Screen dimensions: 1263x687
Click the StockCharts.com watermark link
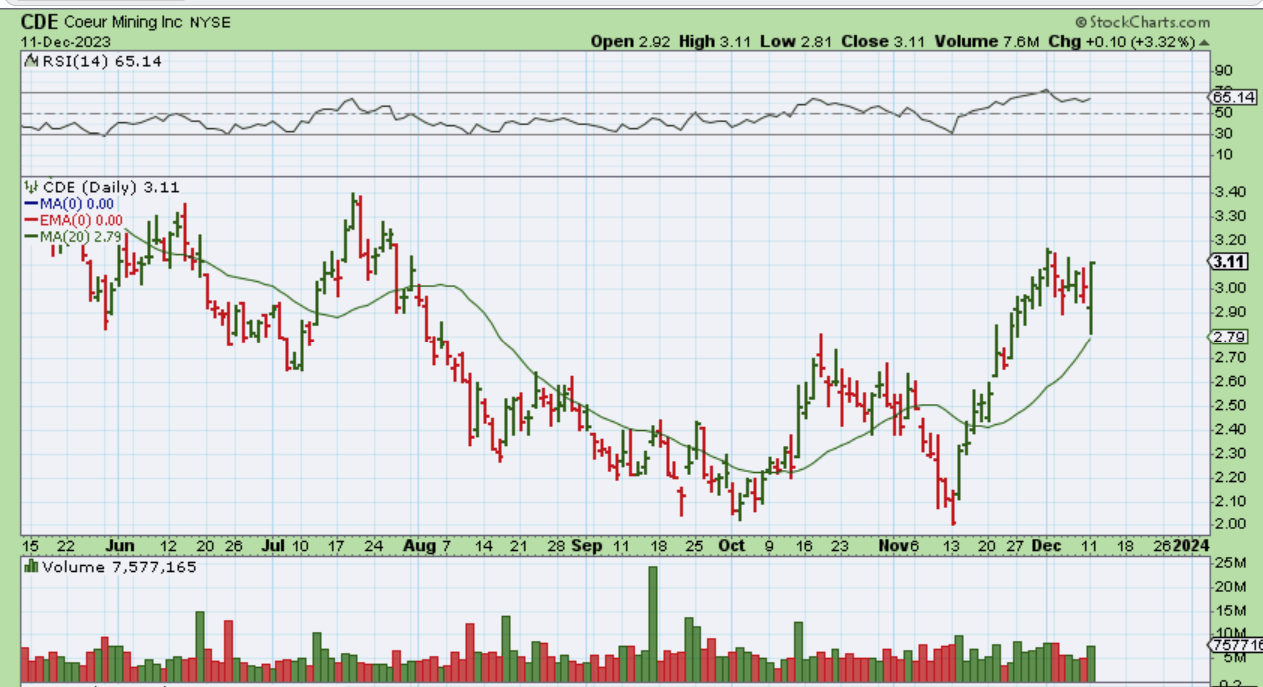tap(1149, 22)
